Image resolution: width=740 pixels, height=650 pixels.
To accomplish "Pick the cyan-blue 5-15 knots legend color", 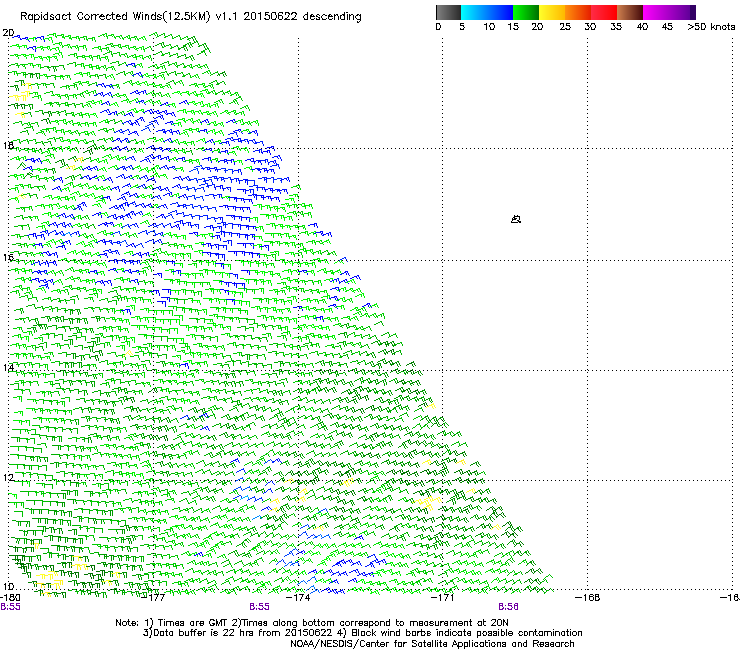I will coord(487,12).
